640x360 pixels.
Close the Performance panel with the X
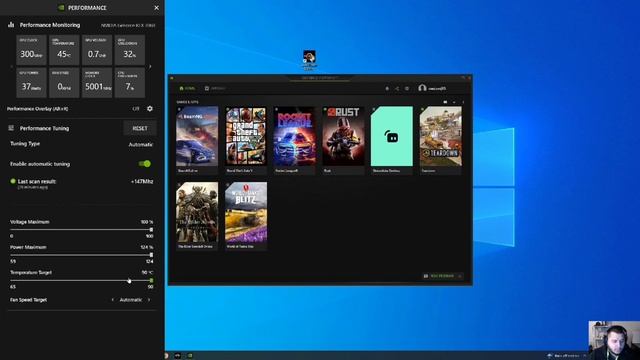click(x=156, y=8)
